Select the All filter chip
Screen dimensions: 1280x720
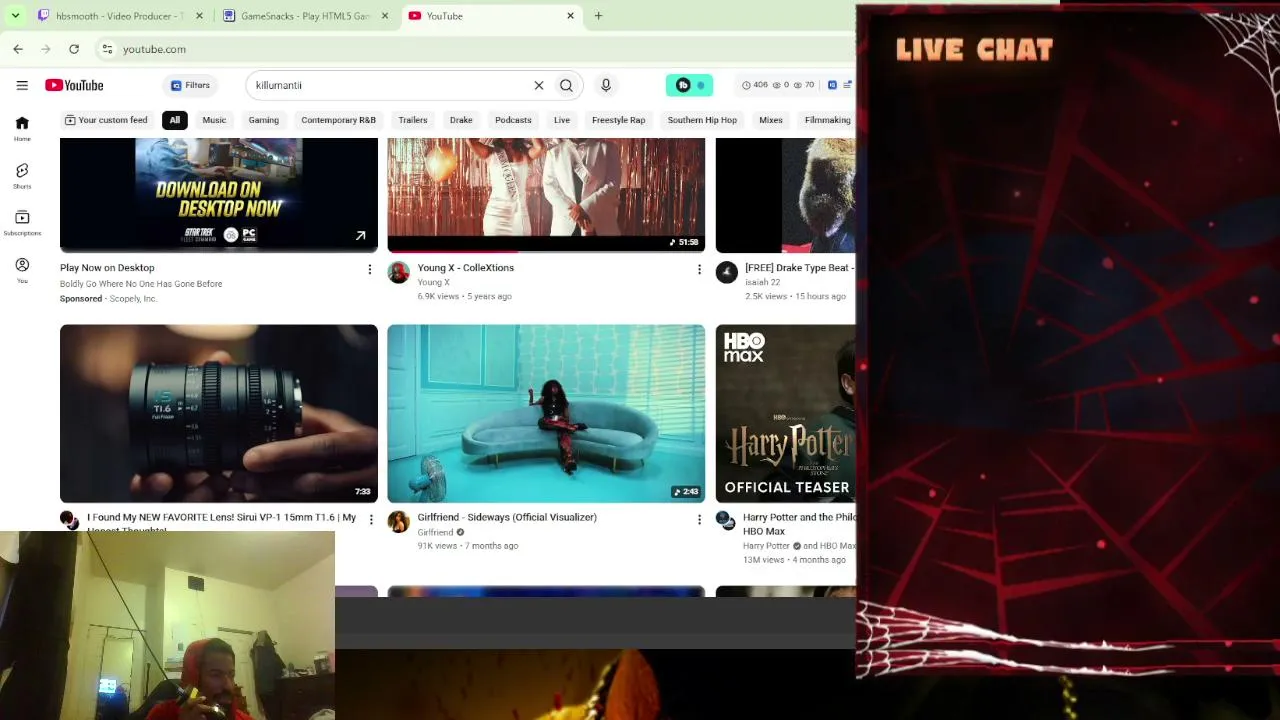[175, 120]
